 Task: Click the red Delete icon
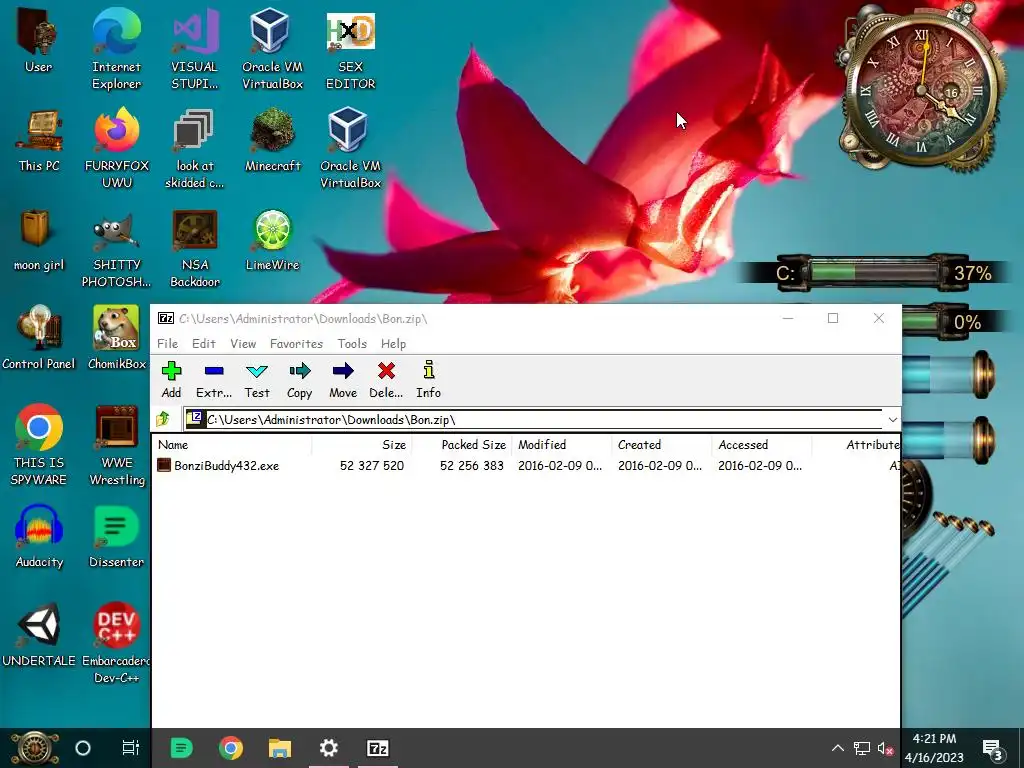click(x=386, y=379)
